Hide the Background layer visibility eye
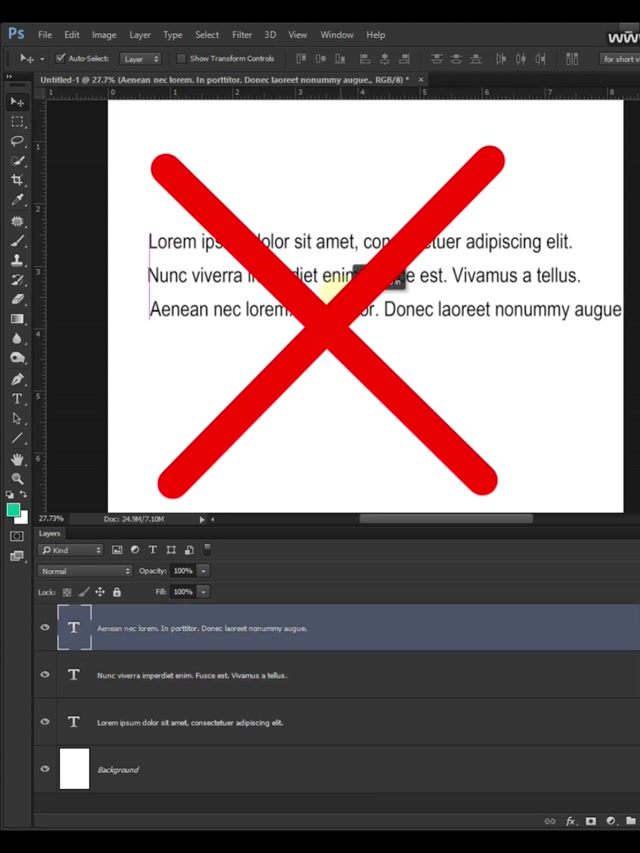This screenshot has height=853, width=640. tap(45, 769)
